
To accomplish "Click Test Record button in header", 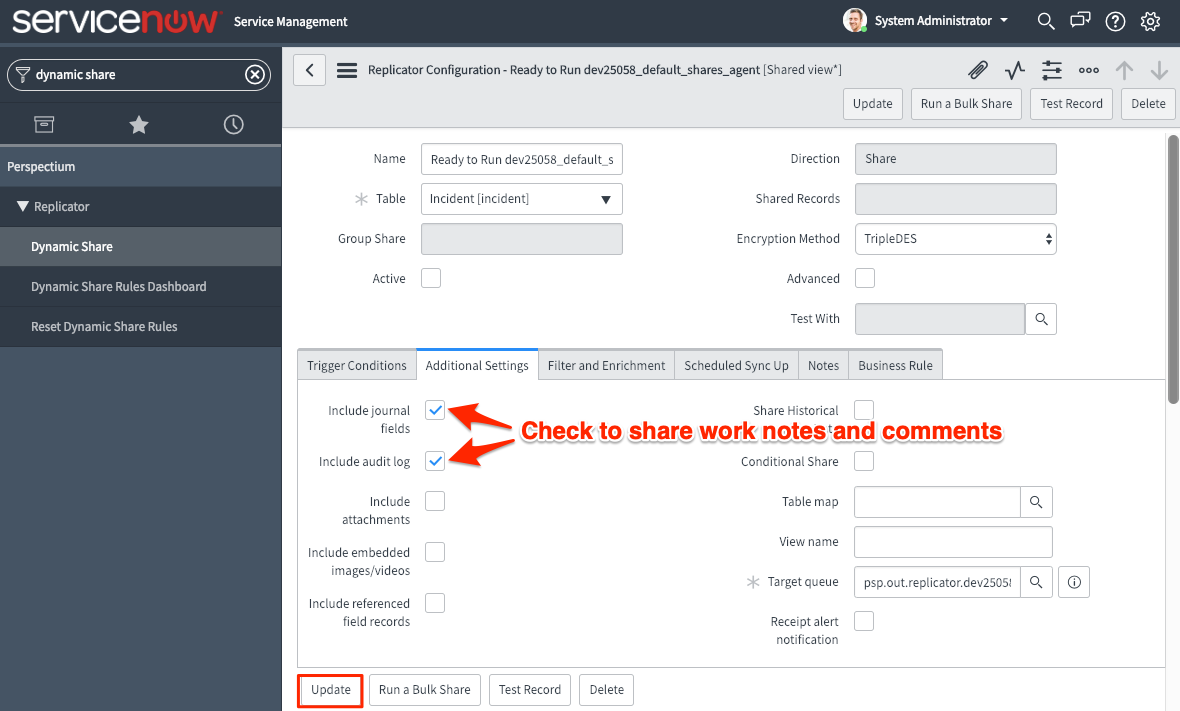I will 1072,104.
